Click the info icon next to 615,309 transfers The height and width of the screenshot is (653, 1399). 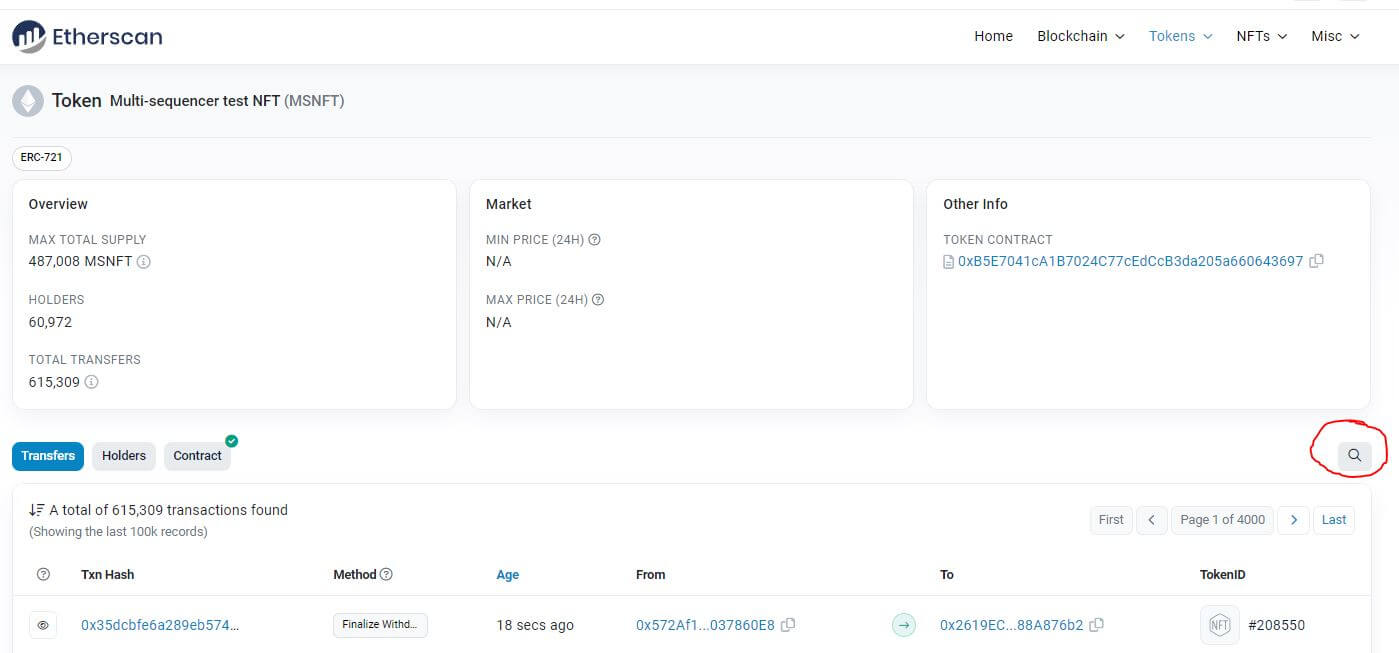pos(91,382)
